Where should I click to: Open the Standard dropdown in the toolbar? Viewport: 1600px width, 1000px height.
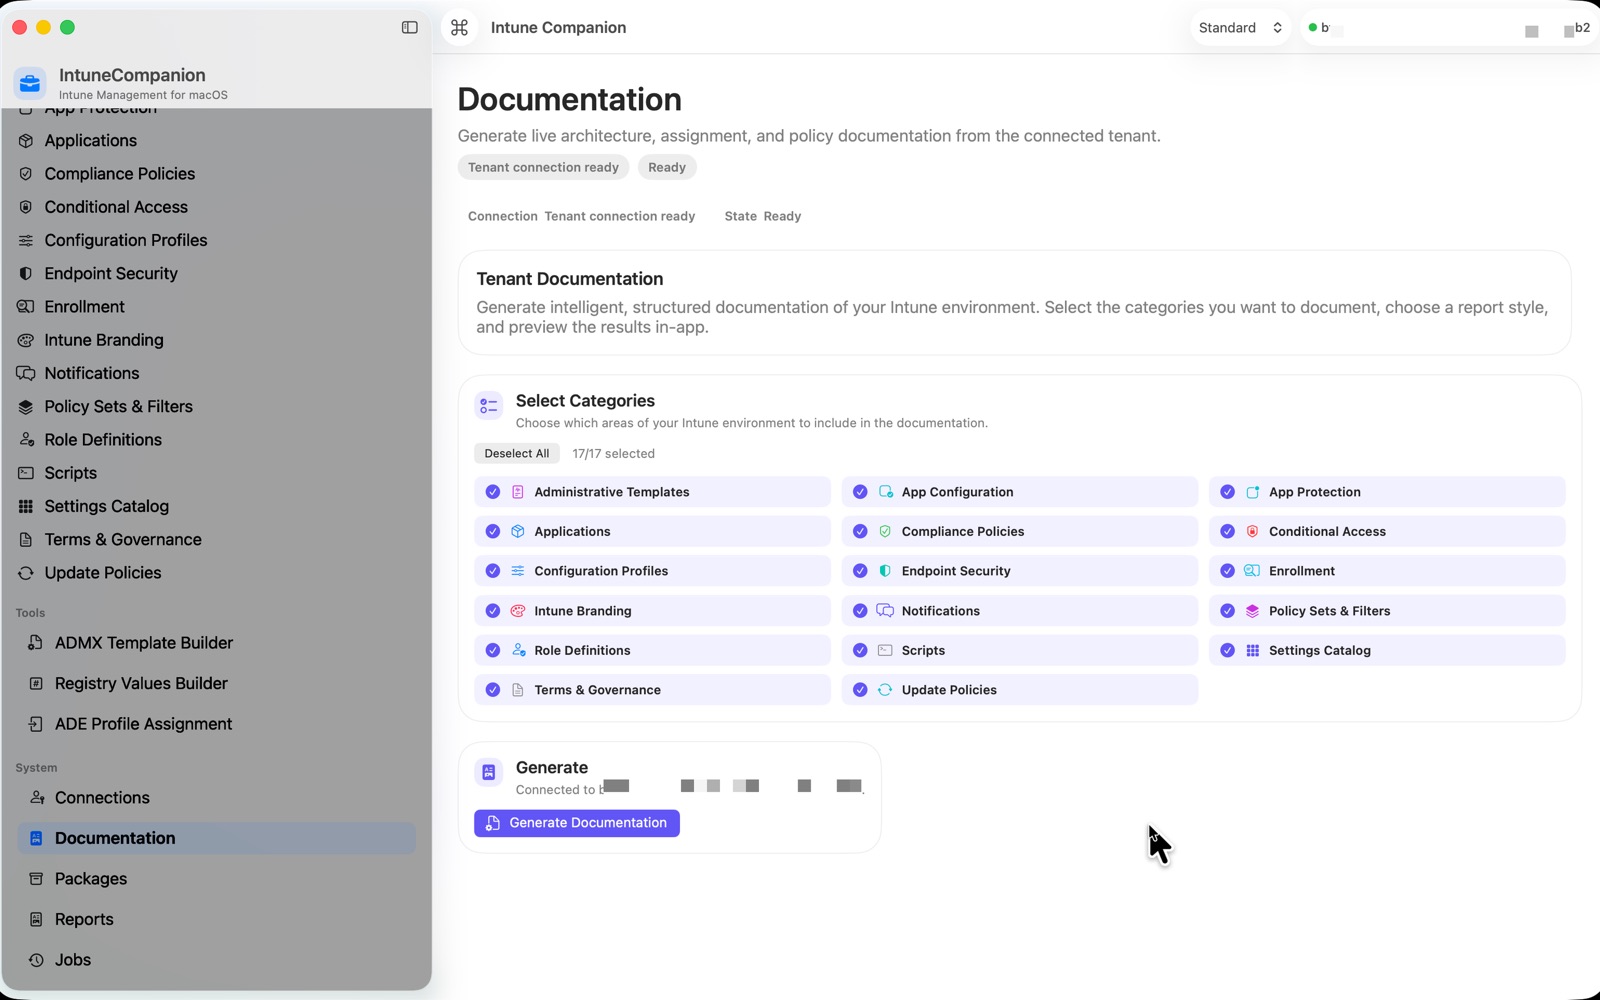1240,27
